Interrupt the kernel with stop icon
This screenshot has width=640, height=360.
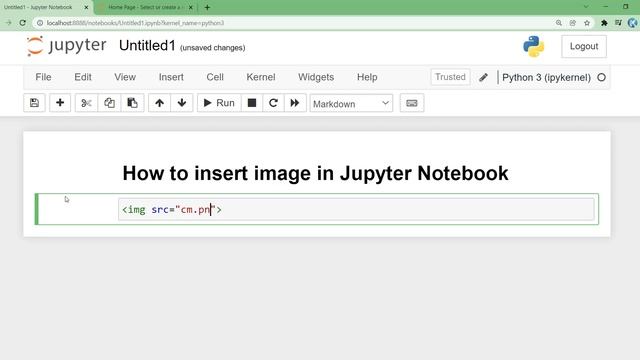252,103
